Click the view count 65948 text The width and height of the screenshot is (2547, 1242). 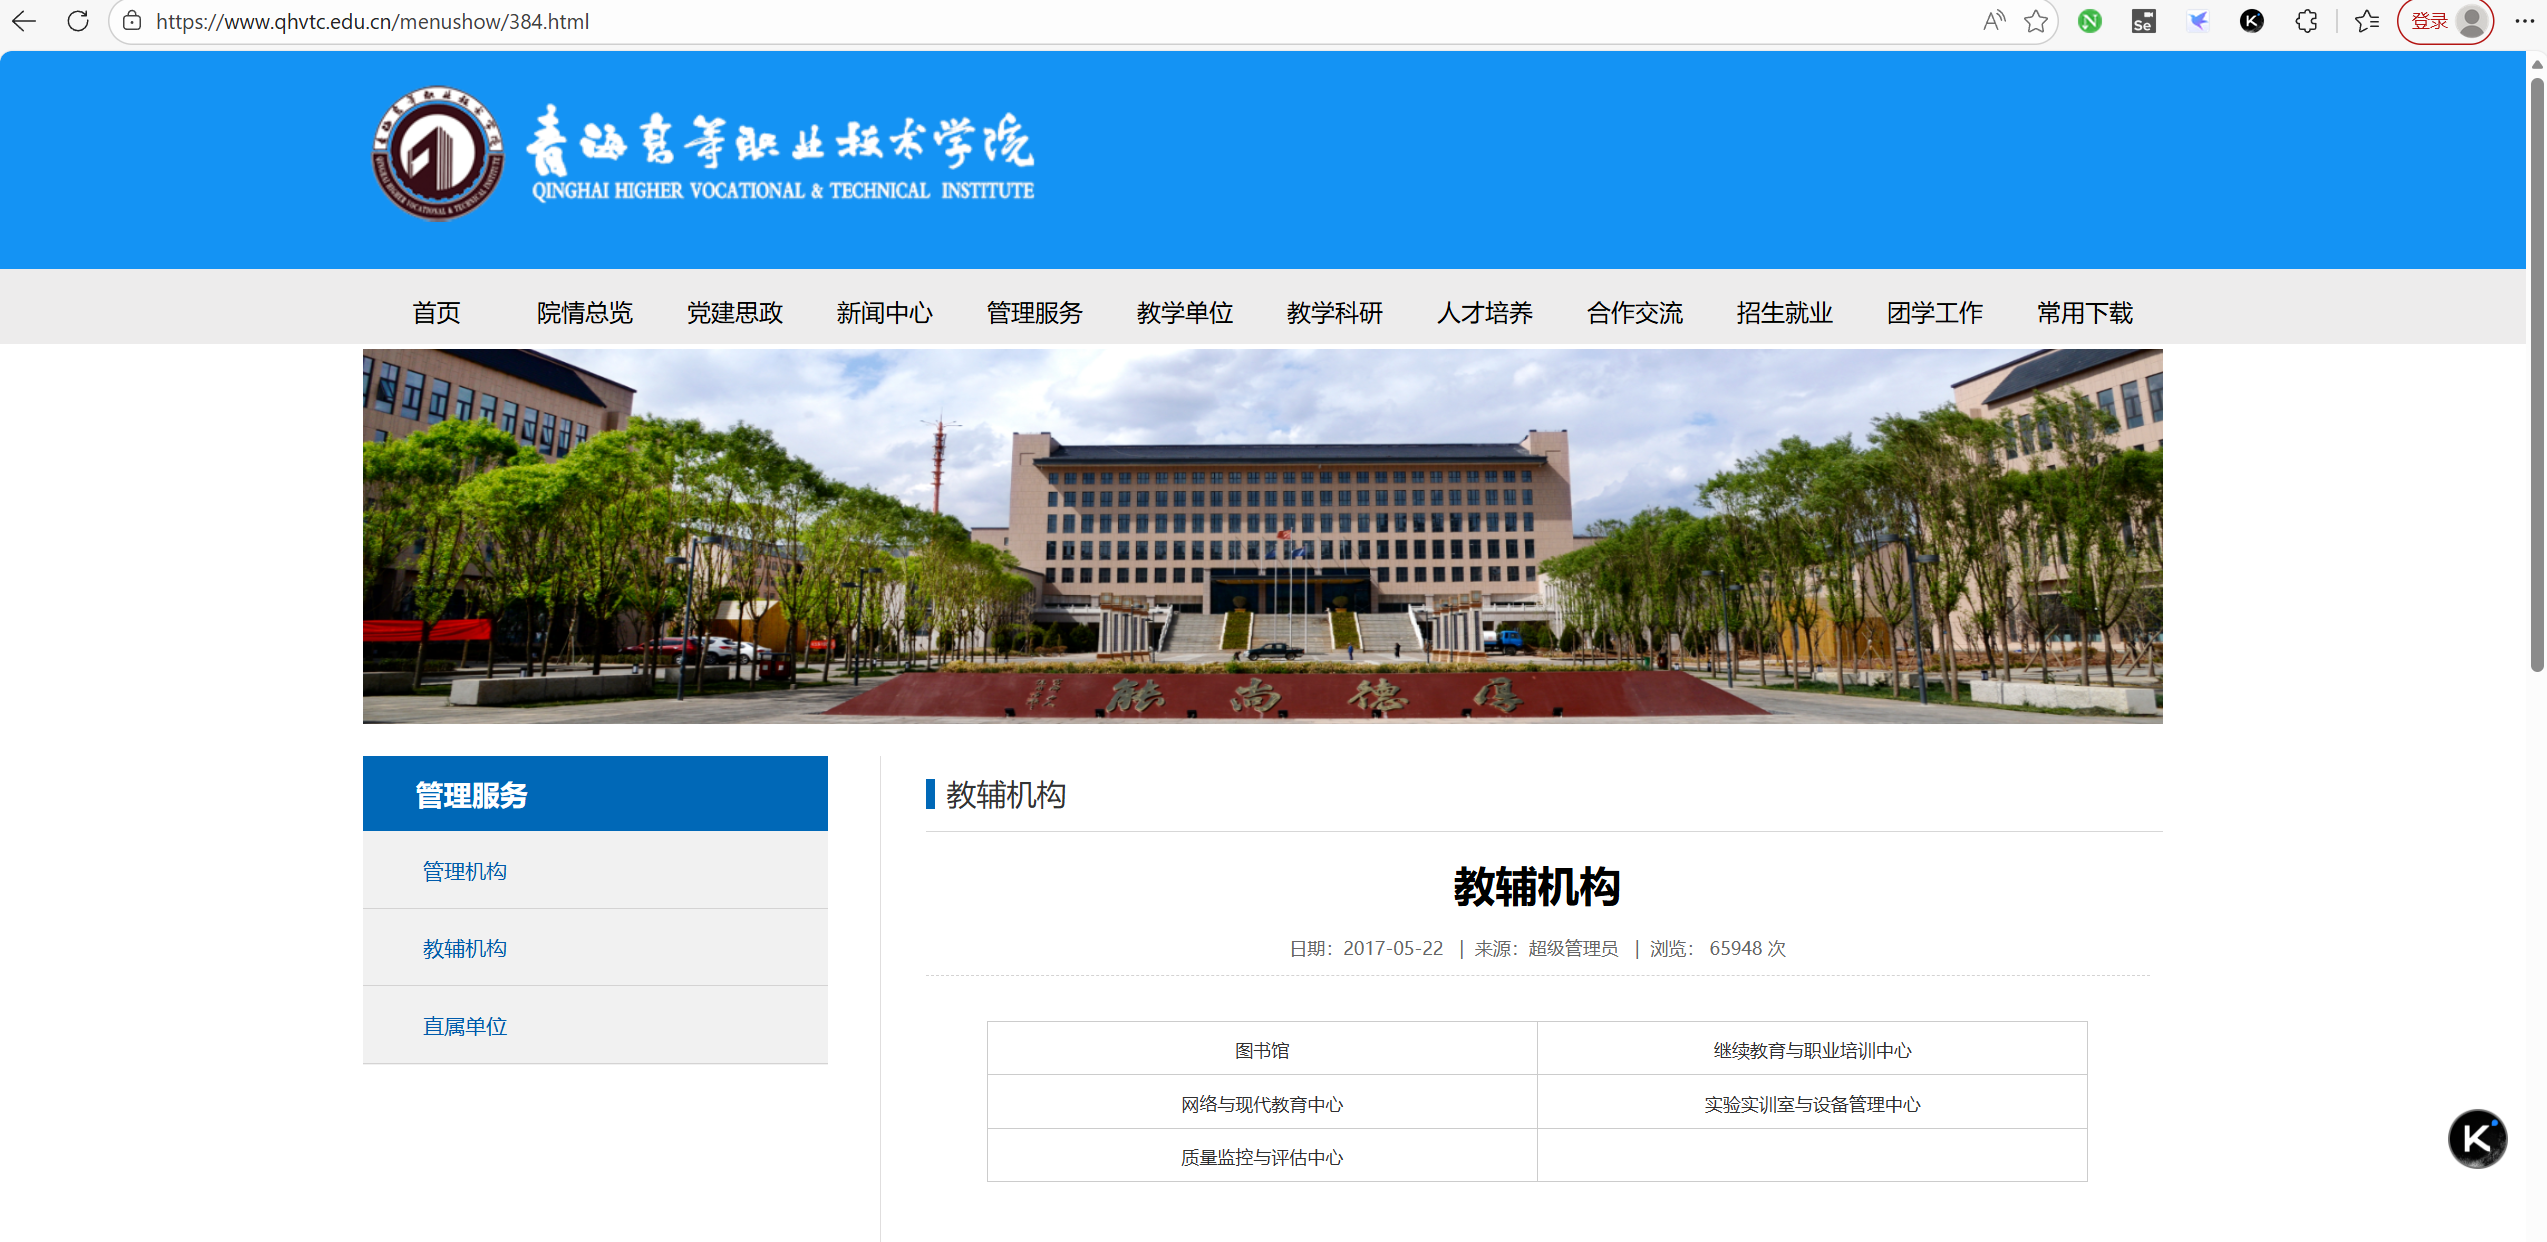click(1735, 948)
